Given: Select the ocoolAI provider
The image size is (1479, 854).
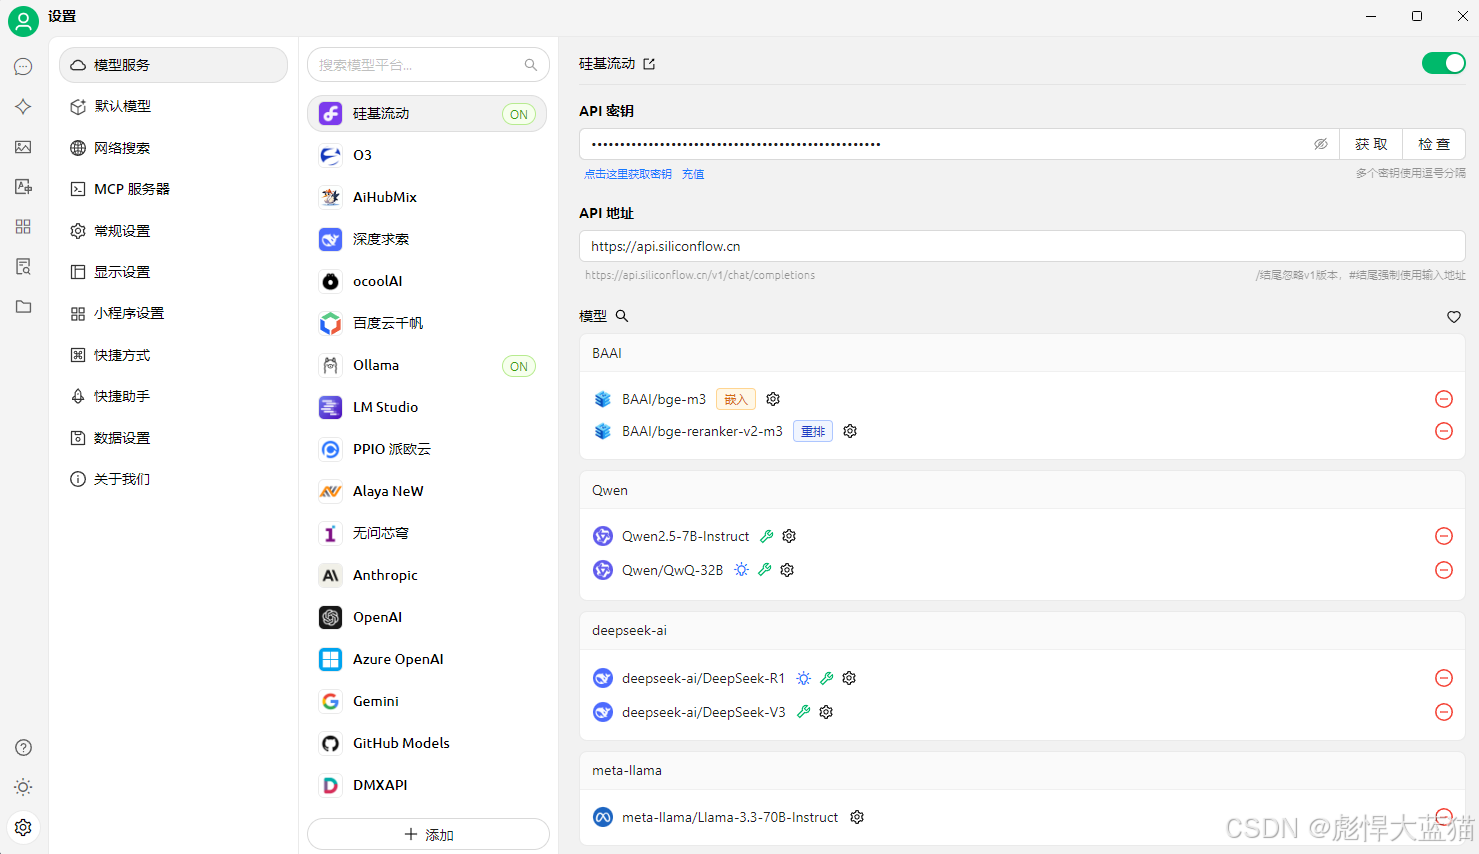Looking at the screenshot, I should (427, 281).
